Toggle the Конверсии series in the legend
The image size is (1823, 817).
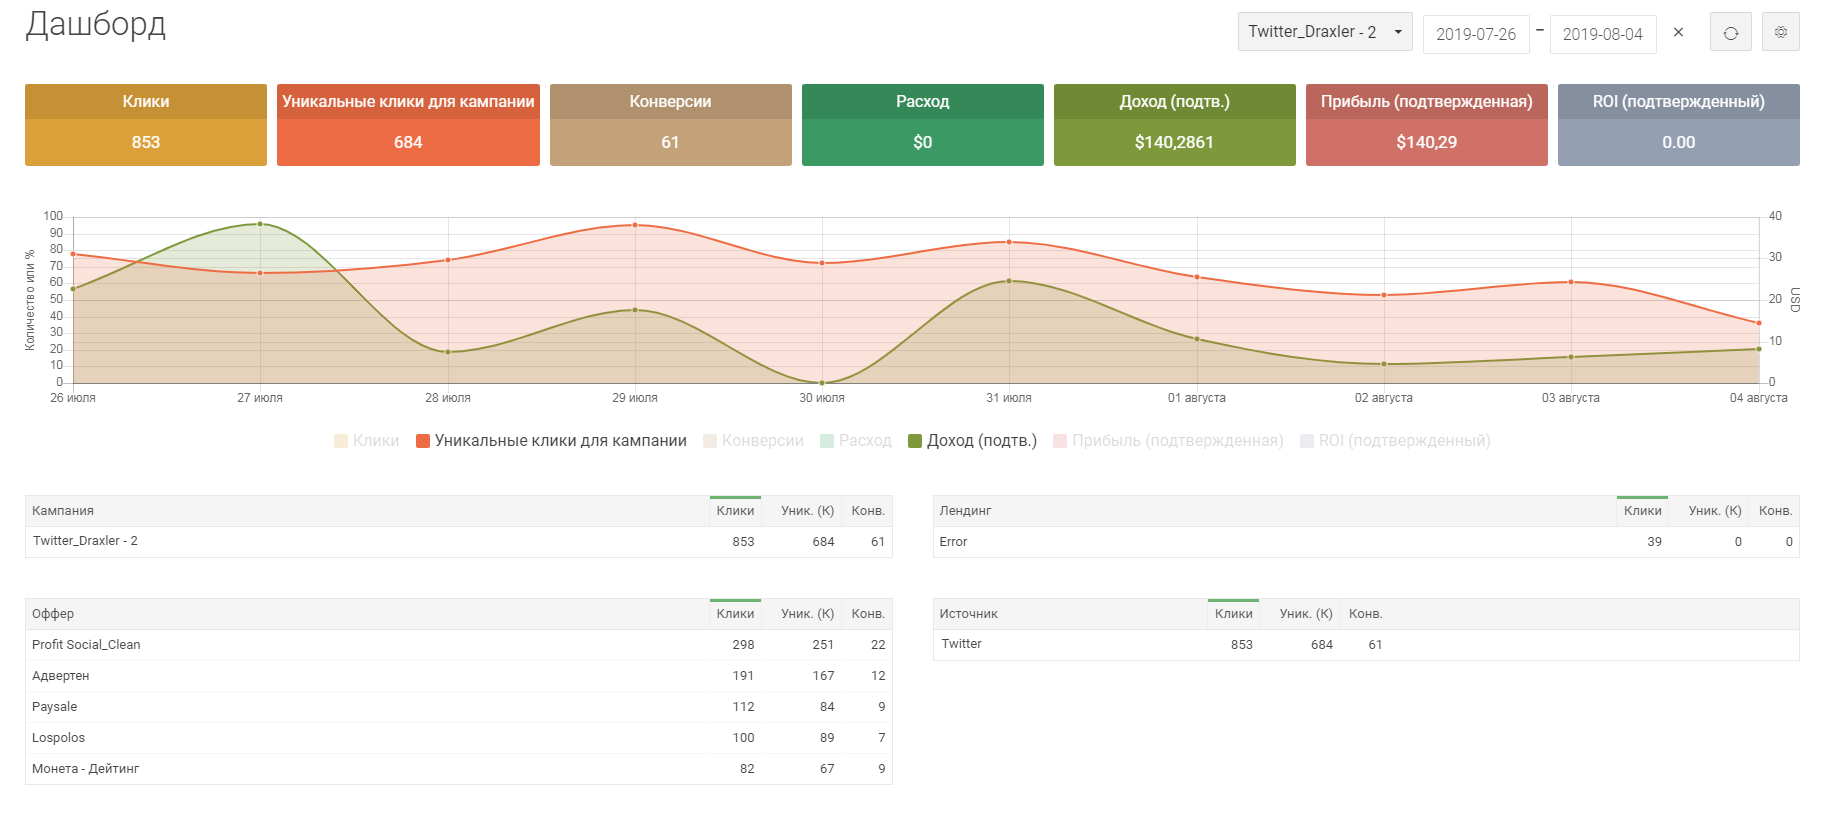(753, 441)
